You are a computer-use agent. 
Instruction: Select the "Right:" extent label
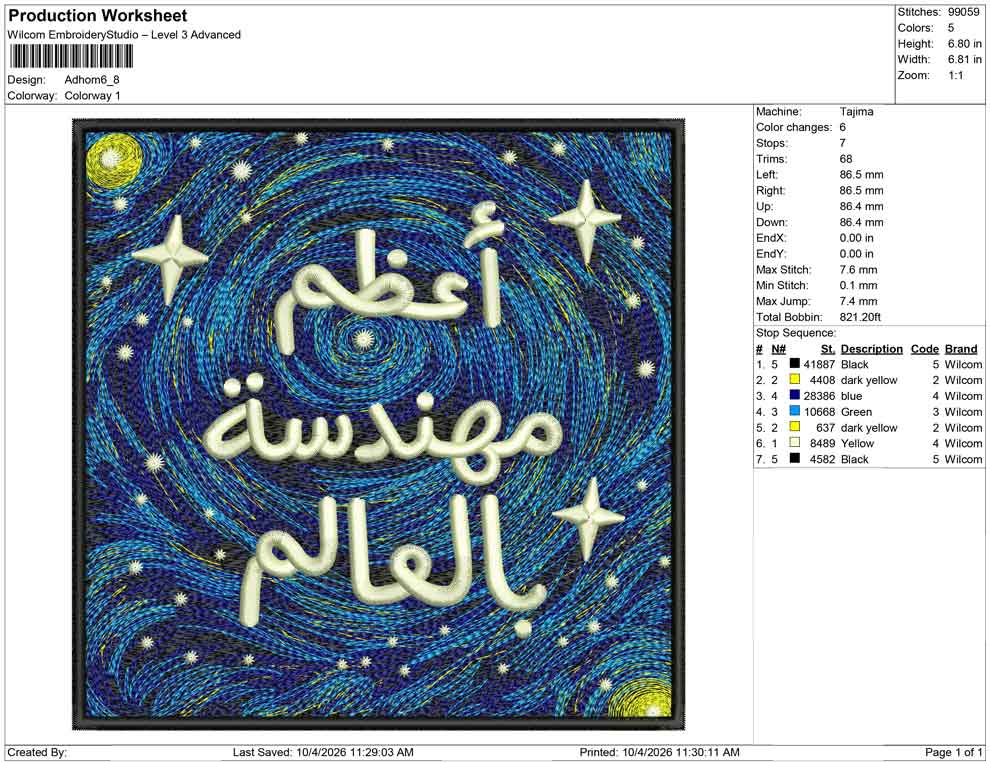771,191
